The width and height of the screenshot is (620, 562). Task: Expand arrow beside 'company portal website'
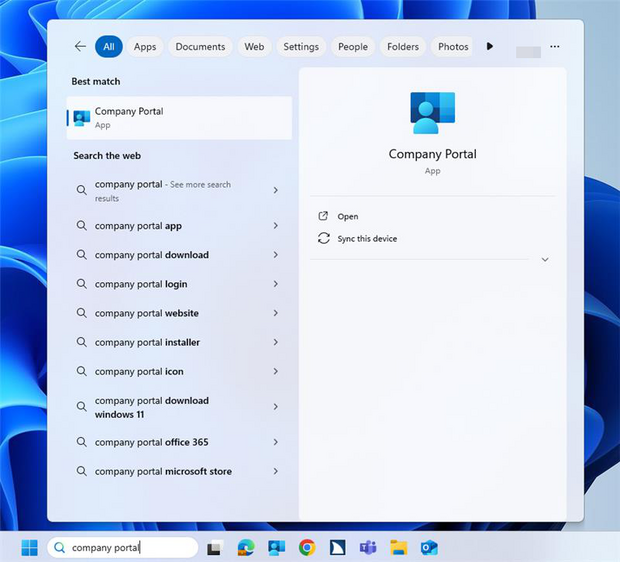pyautogui.click(x=276, y=313)
